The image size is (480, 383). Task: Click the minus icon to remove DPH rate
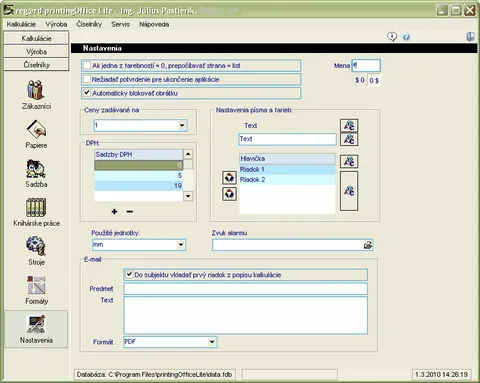[x=130, y=211]
